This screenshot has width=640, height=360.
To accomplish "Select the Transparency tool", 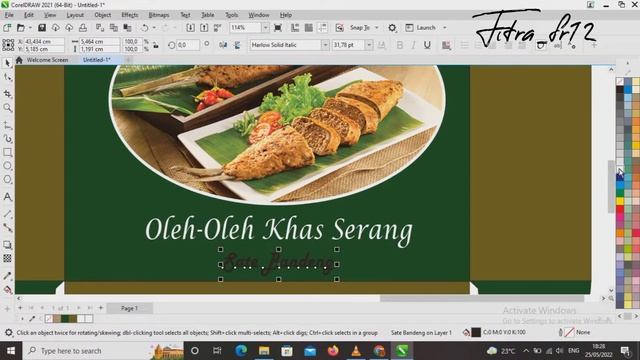I will pos(7,258).
